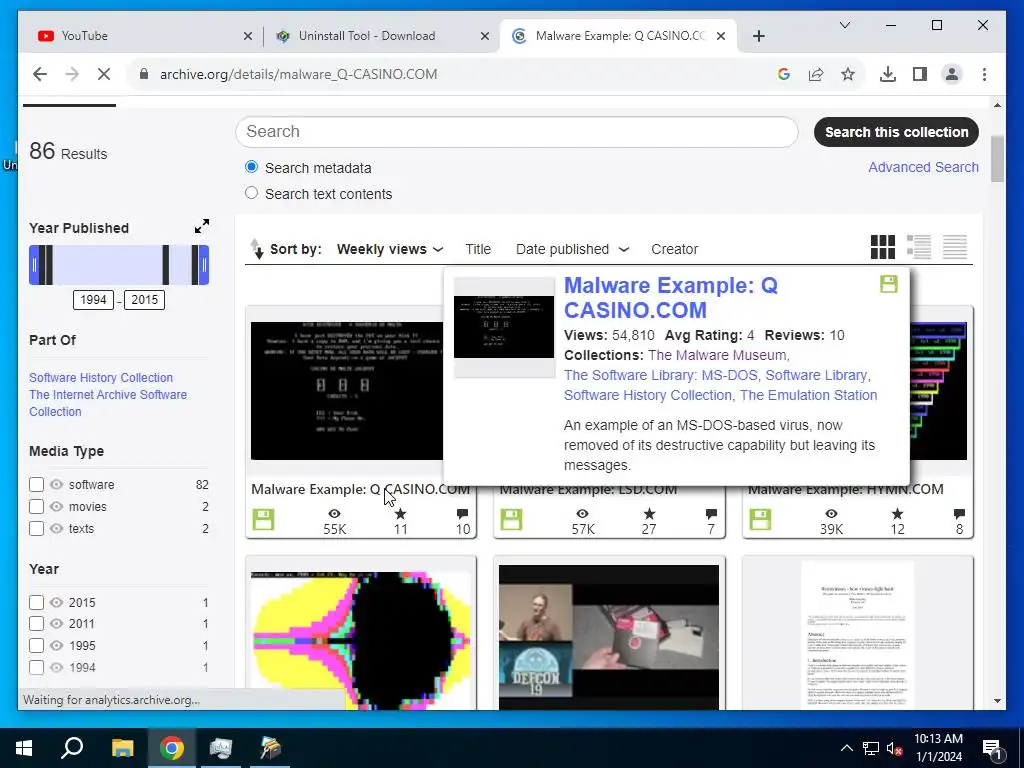Open File Explorer from taskbar
Screen dimensions: 1024x768
click(x=122, y=748)
